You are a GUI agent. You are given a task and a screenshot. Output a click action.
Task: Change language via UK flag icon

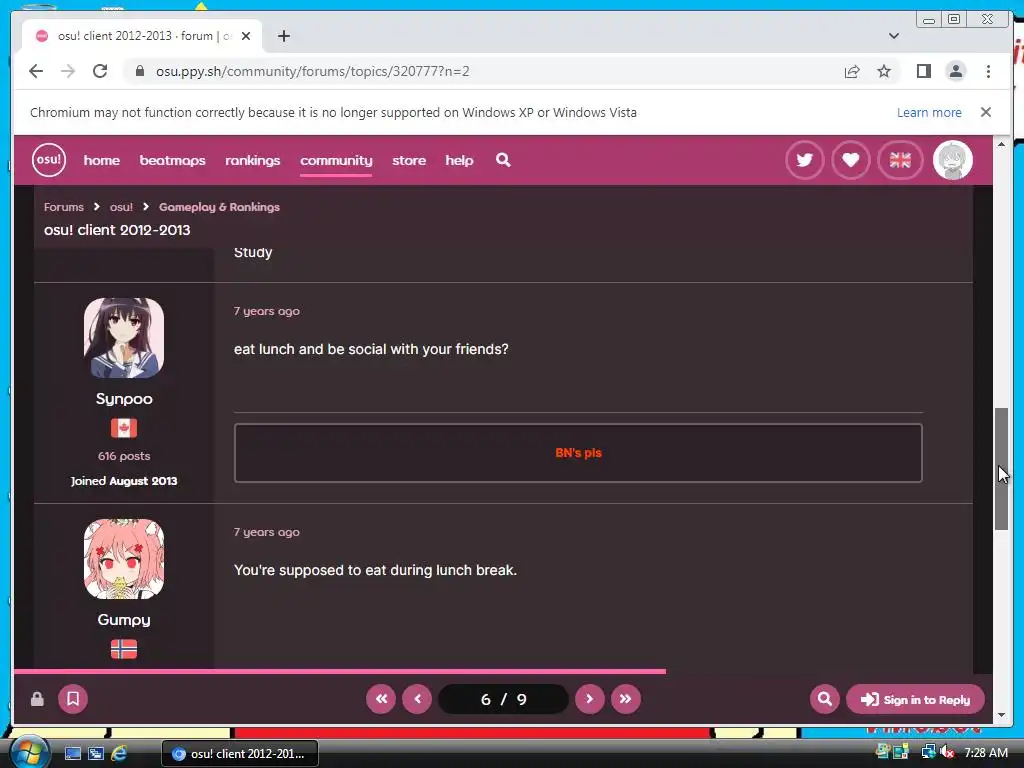pyautogui.click(x=900, y=160)
